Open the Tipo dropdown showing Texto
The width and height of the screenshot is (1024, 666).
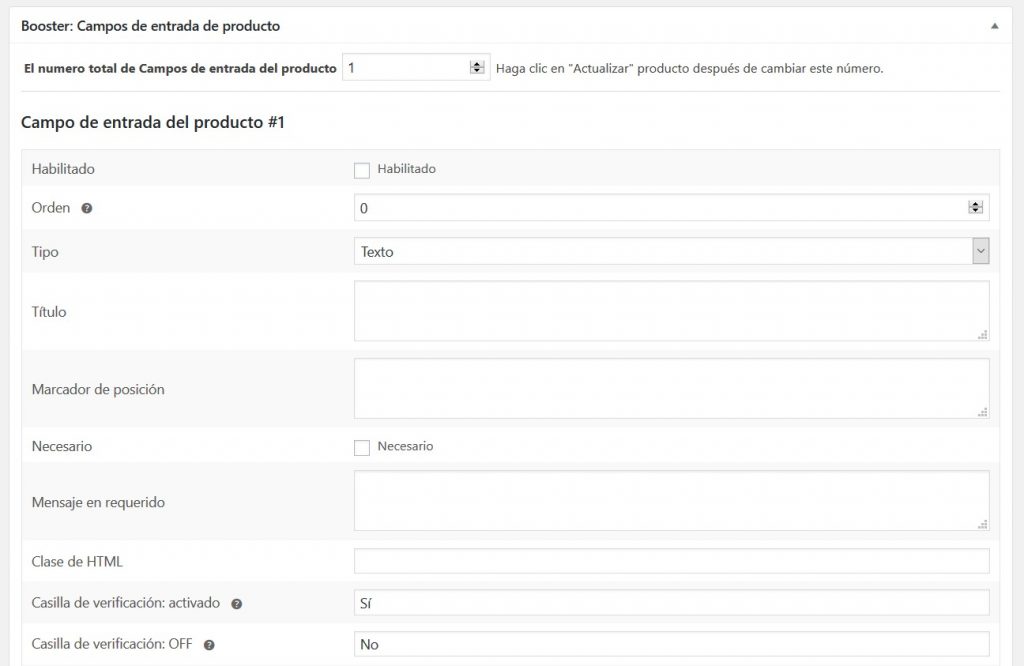[x=671, y=252]
